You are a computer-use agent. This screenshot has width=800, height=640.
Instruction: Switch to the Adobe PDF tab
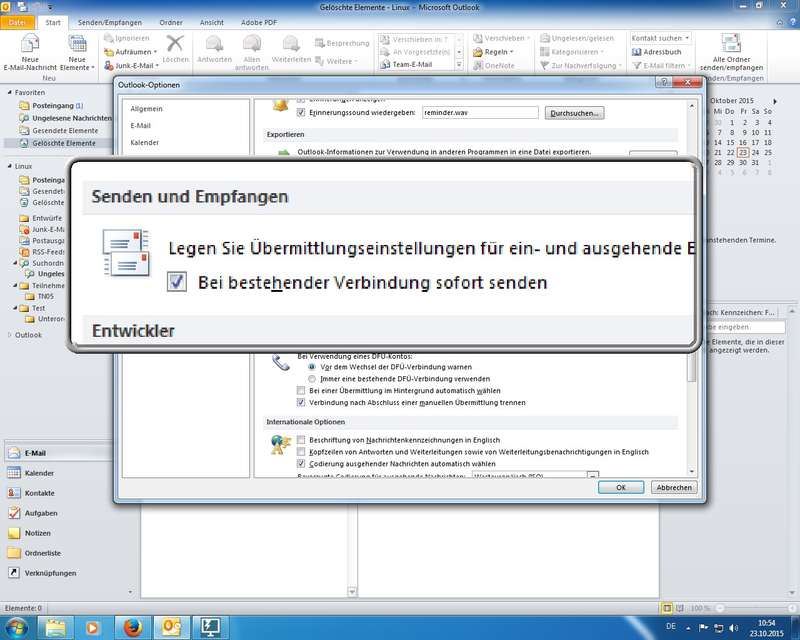click(x=259, y=22)
